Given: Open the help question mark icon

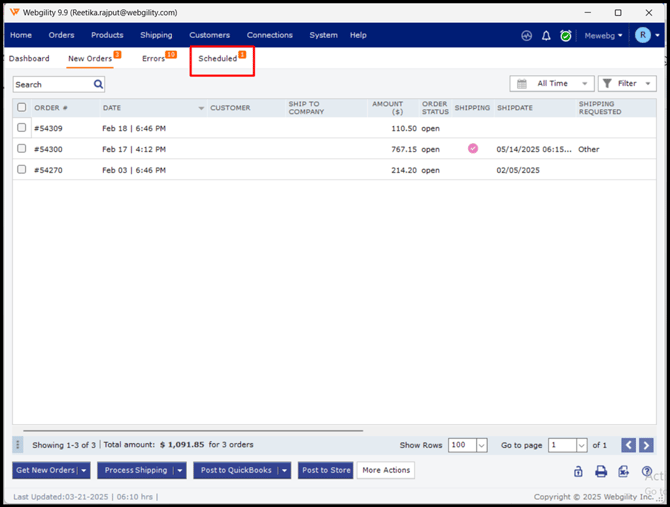Looking at the screenshot, I should 647,471.
